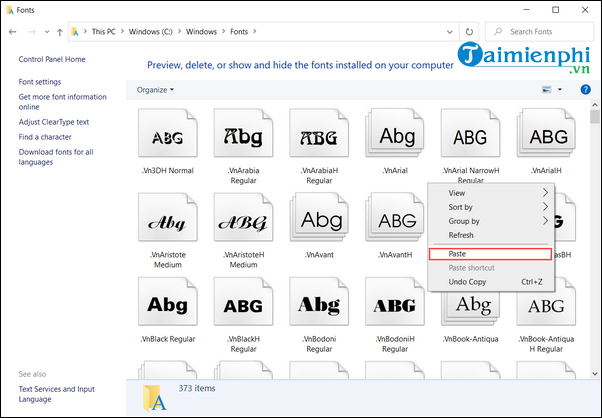Click This PC in the address path

pos(103,31)
